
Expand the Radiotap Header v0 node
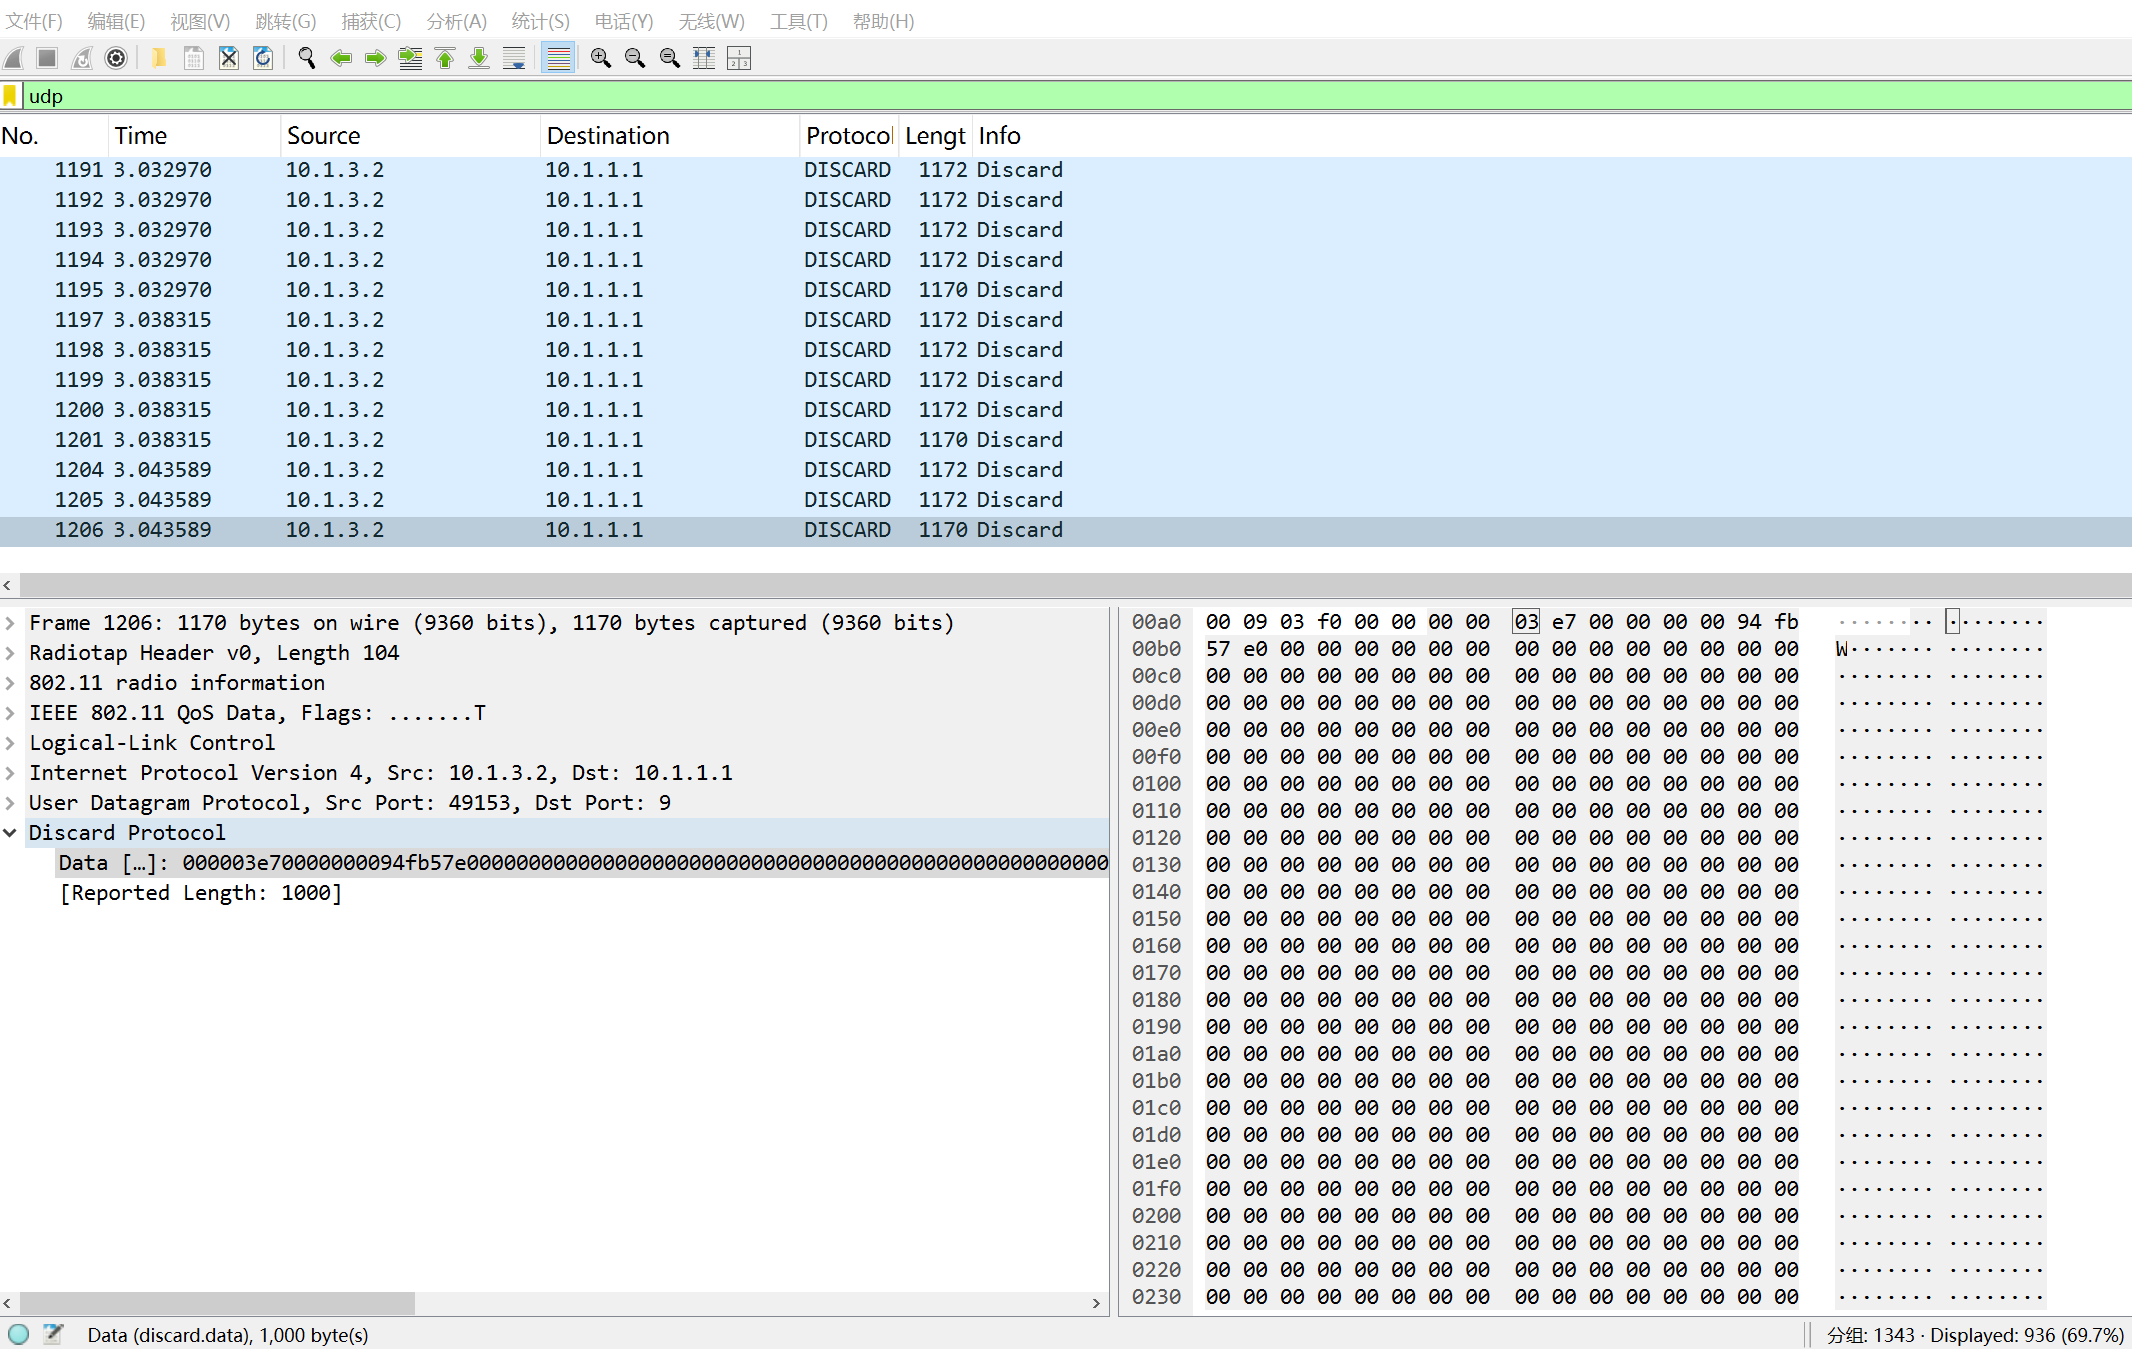pos(10,653)
